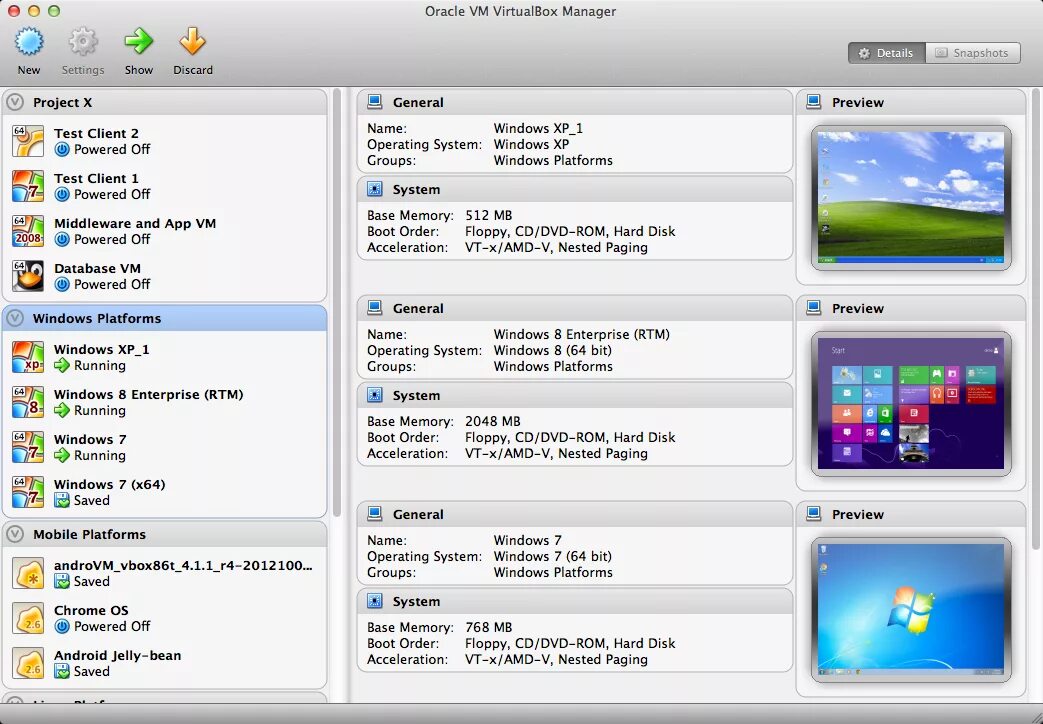Click Windows XP_1 OS icon

[x=28, y=357]
